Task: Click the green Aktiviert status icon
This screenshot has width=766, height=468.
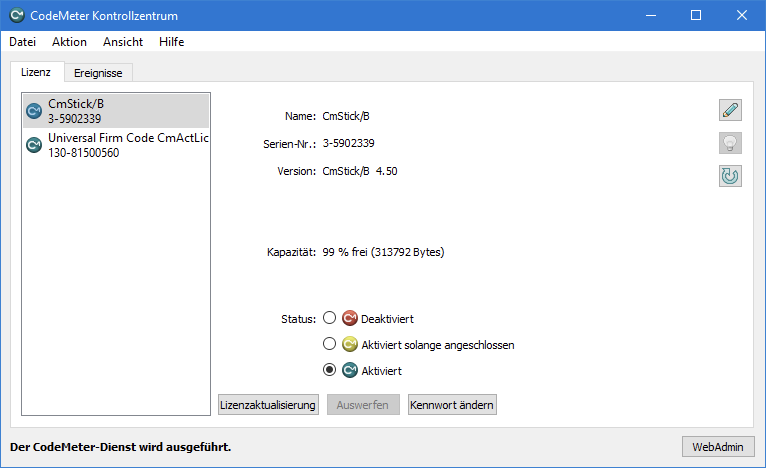Action: coord(349,371)
